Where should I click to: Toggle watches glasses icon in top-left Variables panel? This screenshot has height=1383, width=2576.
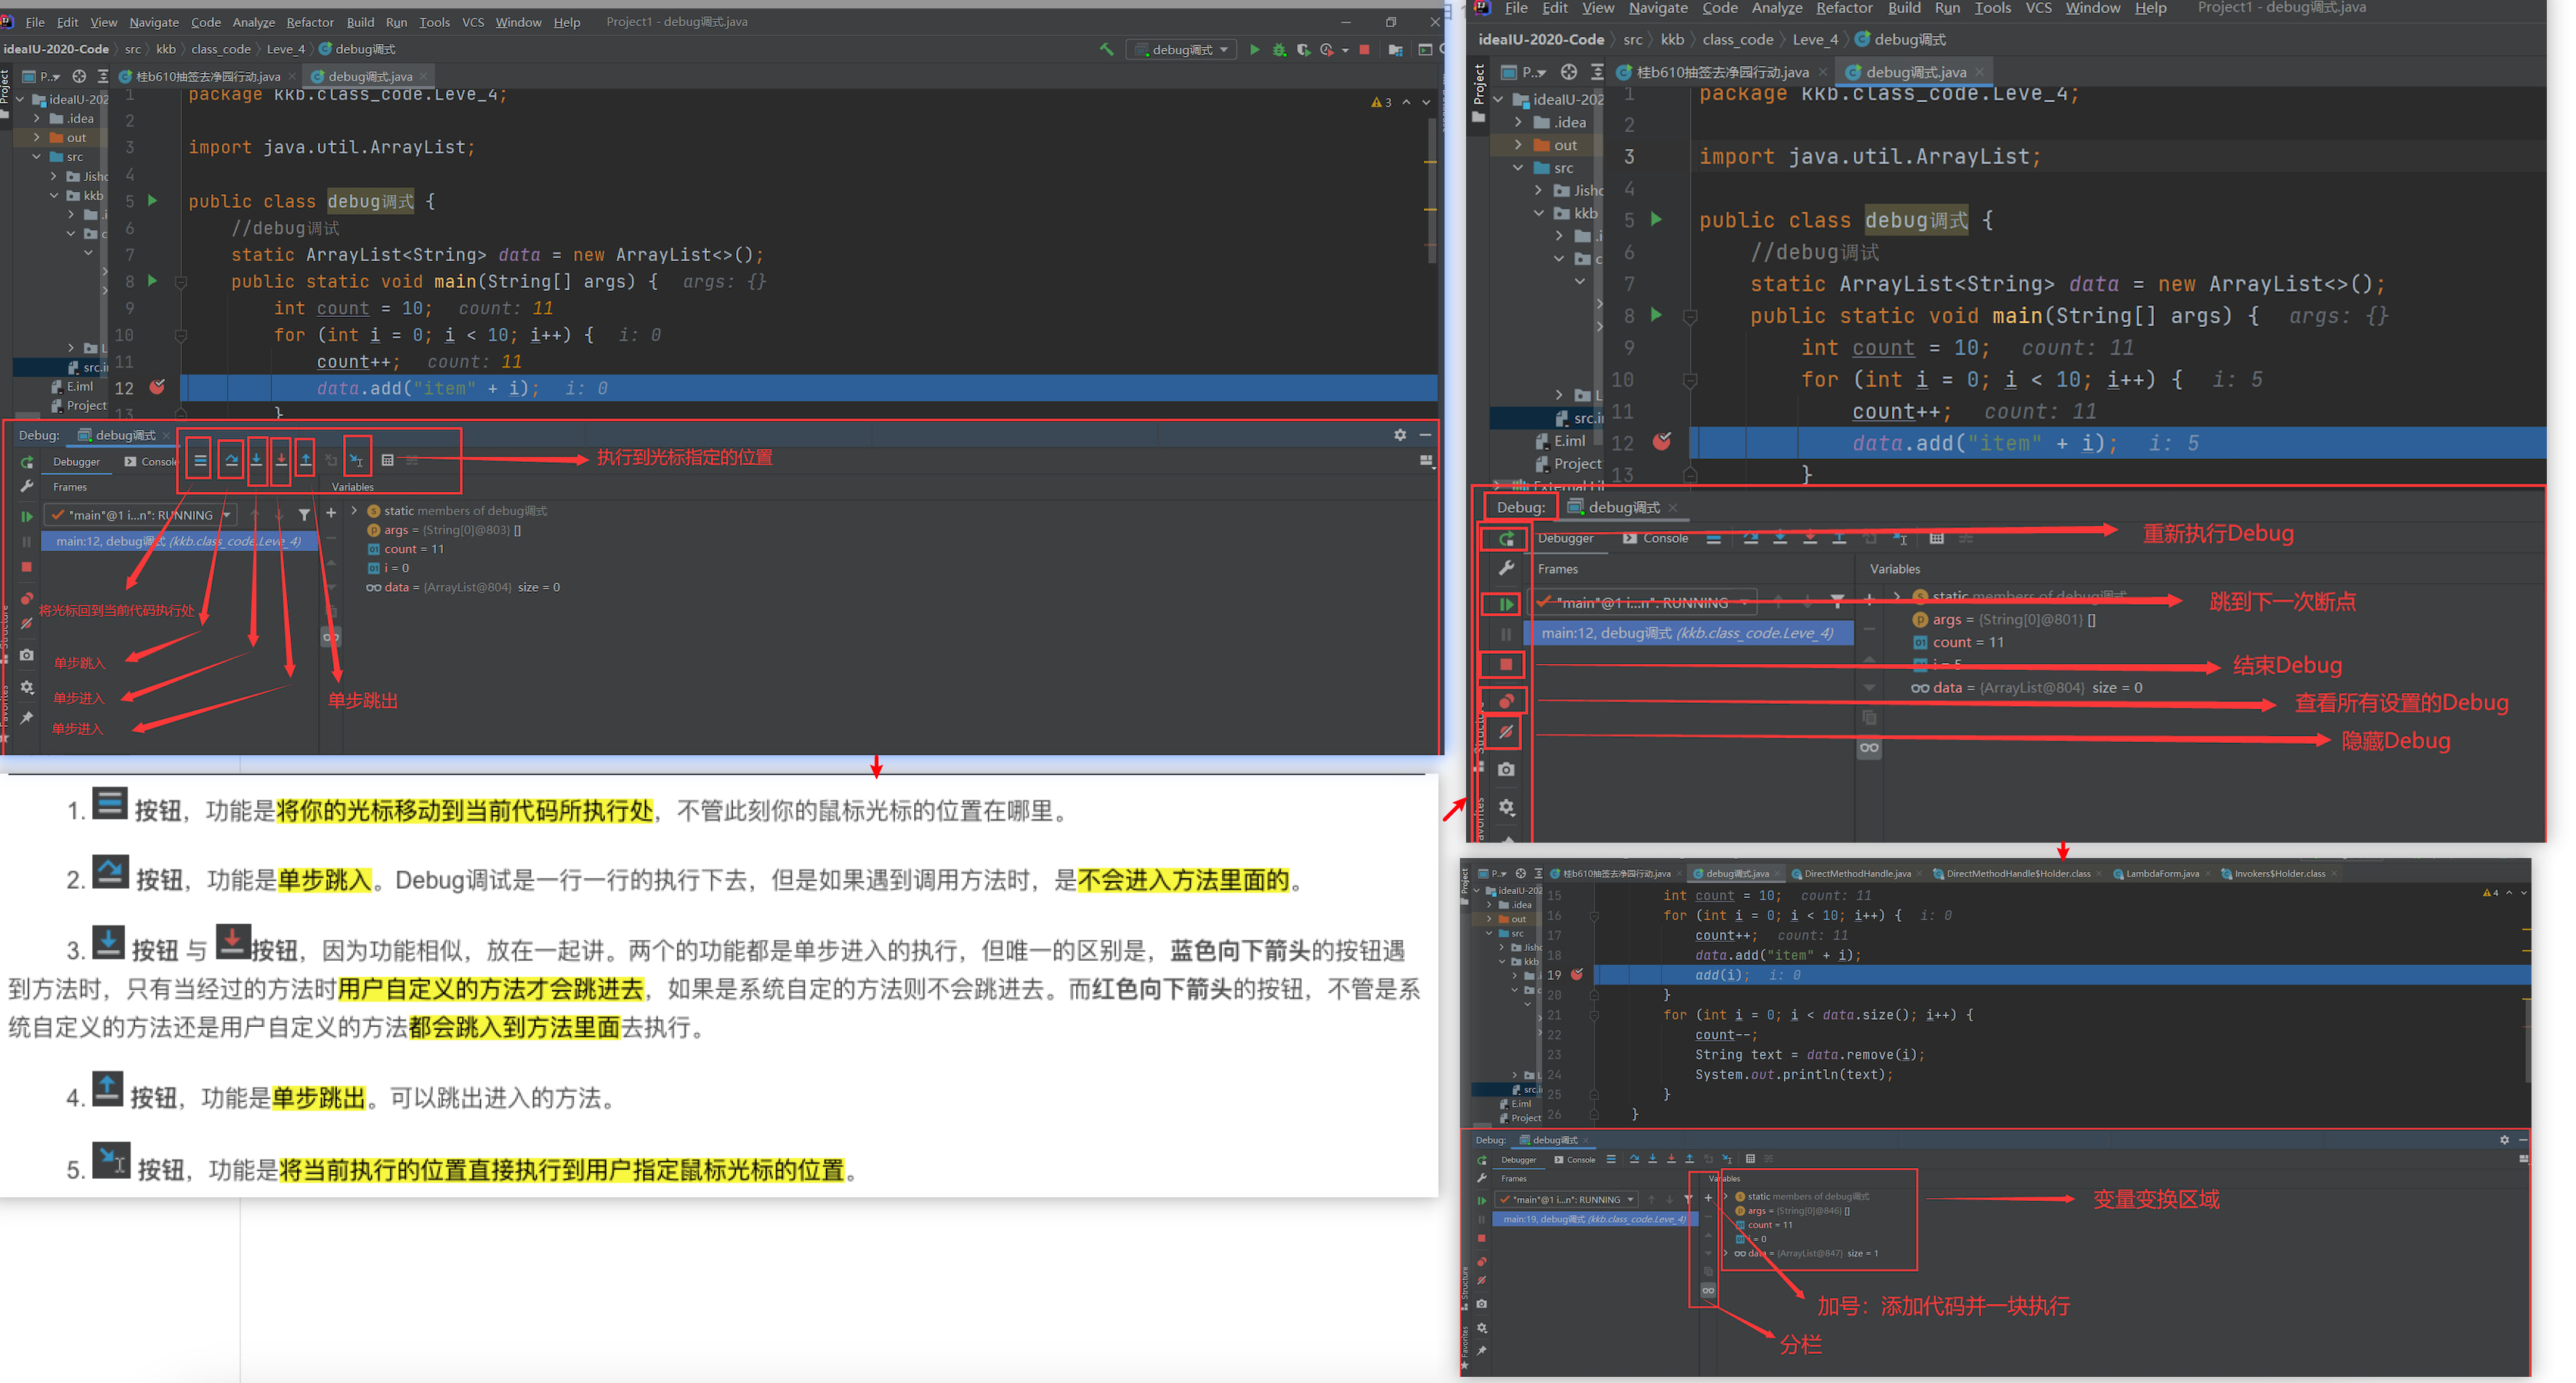(331, 637)
